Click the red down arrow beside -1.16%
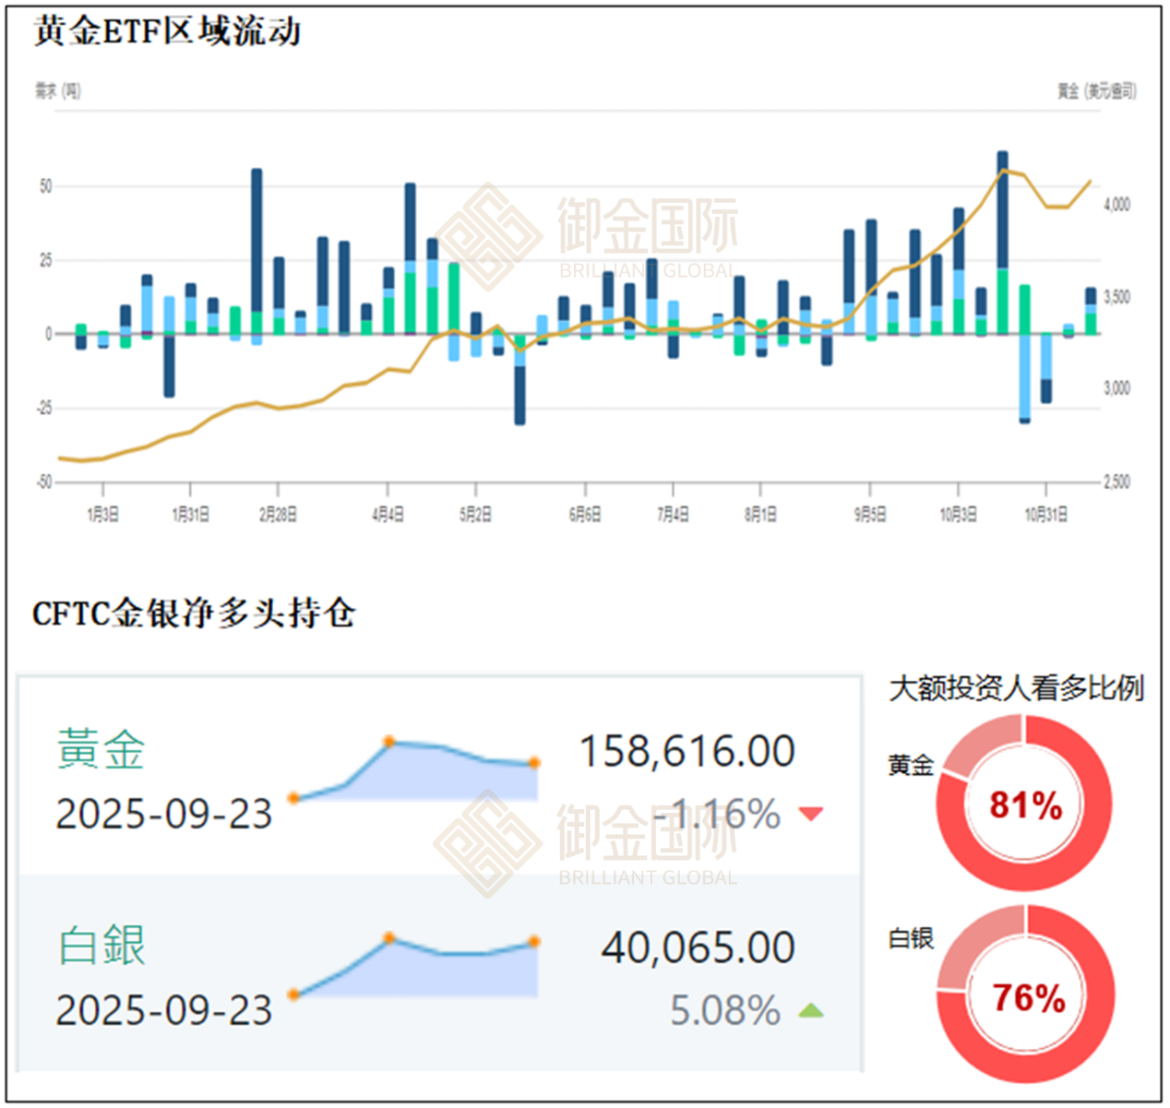This screenshot has height=1108, width=1170. 811,814
